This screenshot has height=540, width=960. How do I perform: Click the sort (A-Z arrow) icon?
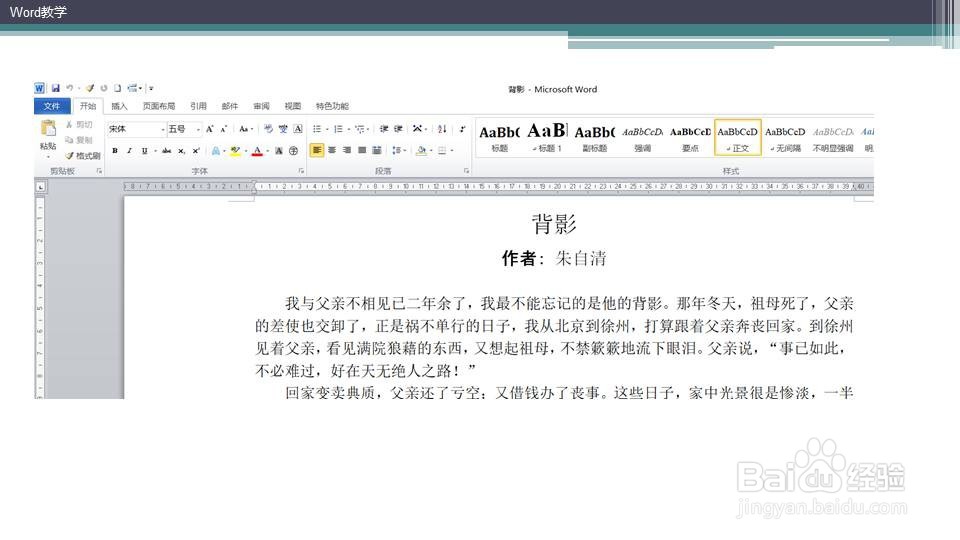point(442,129)
